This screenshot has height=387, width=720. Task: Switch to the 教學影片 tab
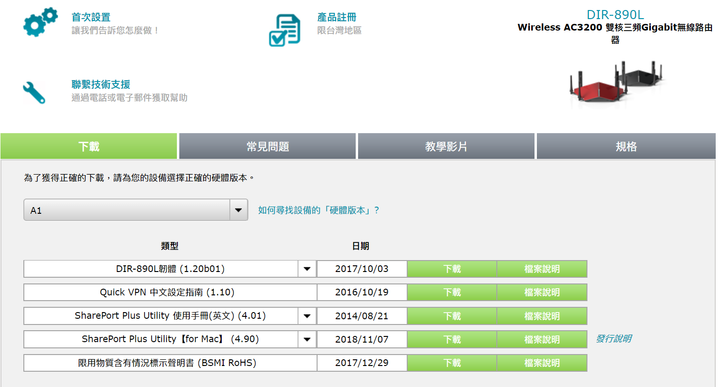click(446, 146)
